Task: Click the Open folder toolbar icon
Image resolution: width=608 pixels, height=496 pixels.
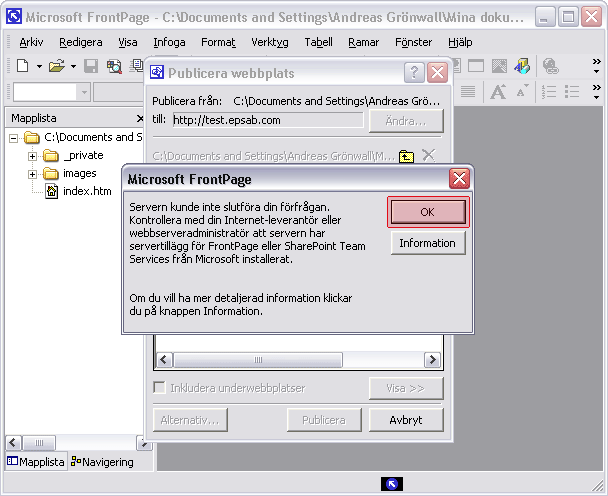Action: (57, 66)
